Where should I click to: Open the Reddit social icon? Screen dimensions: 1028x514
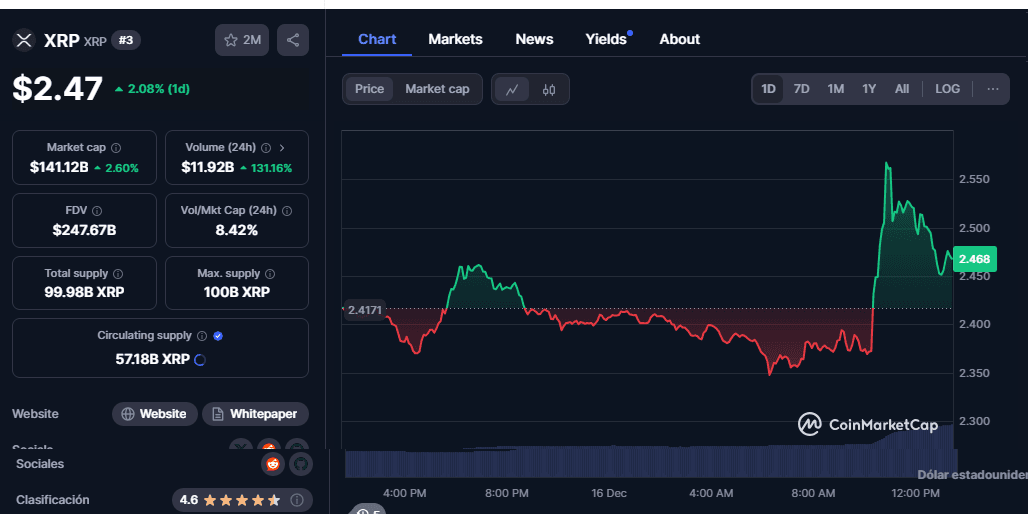coord(273,464)
